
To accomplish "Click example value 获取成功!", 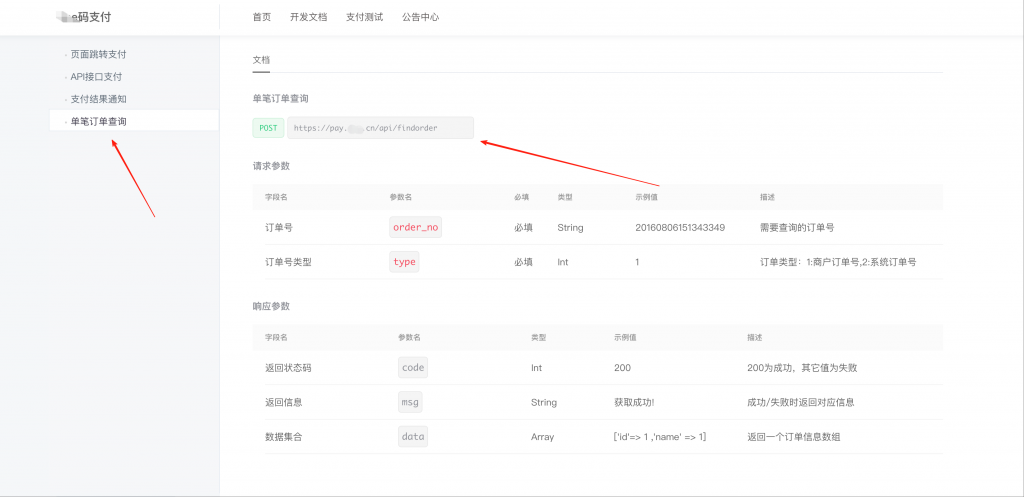I will [634, 402].
